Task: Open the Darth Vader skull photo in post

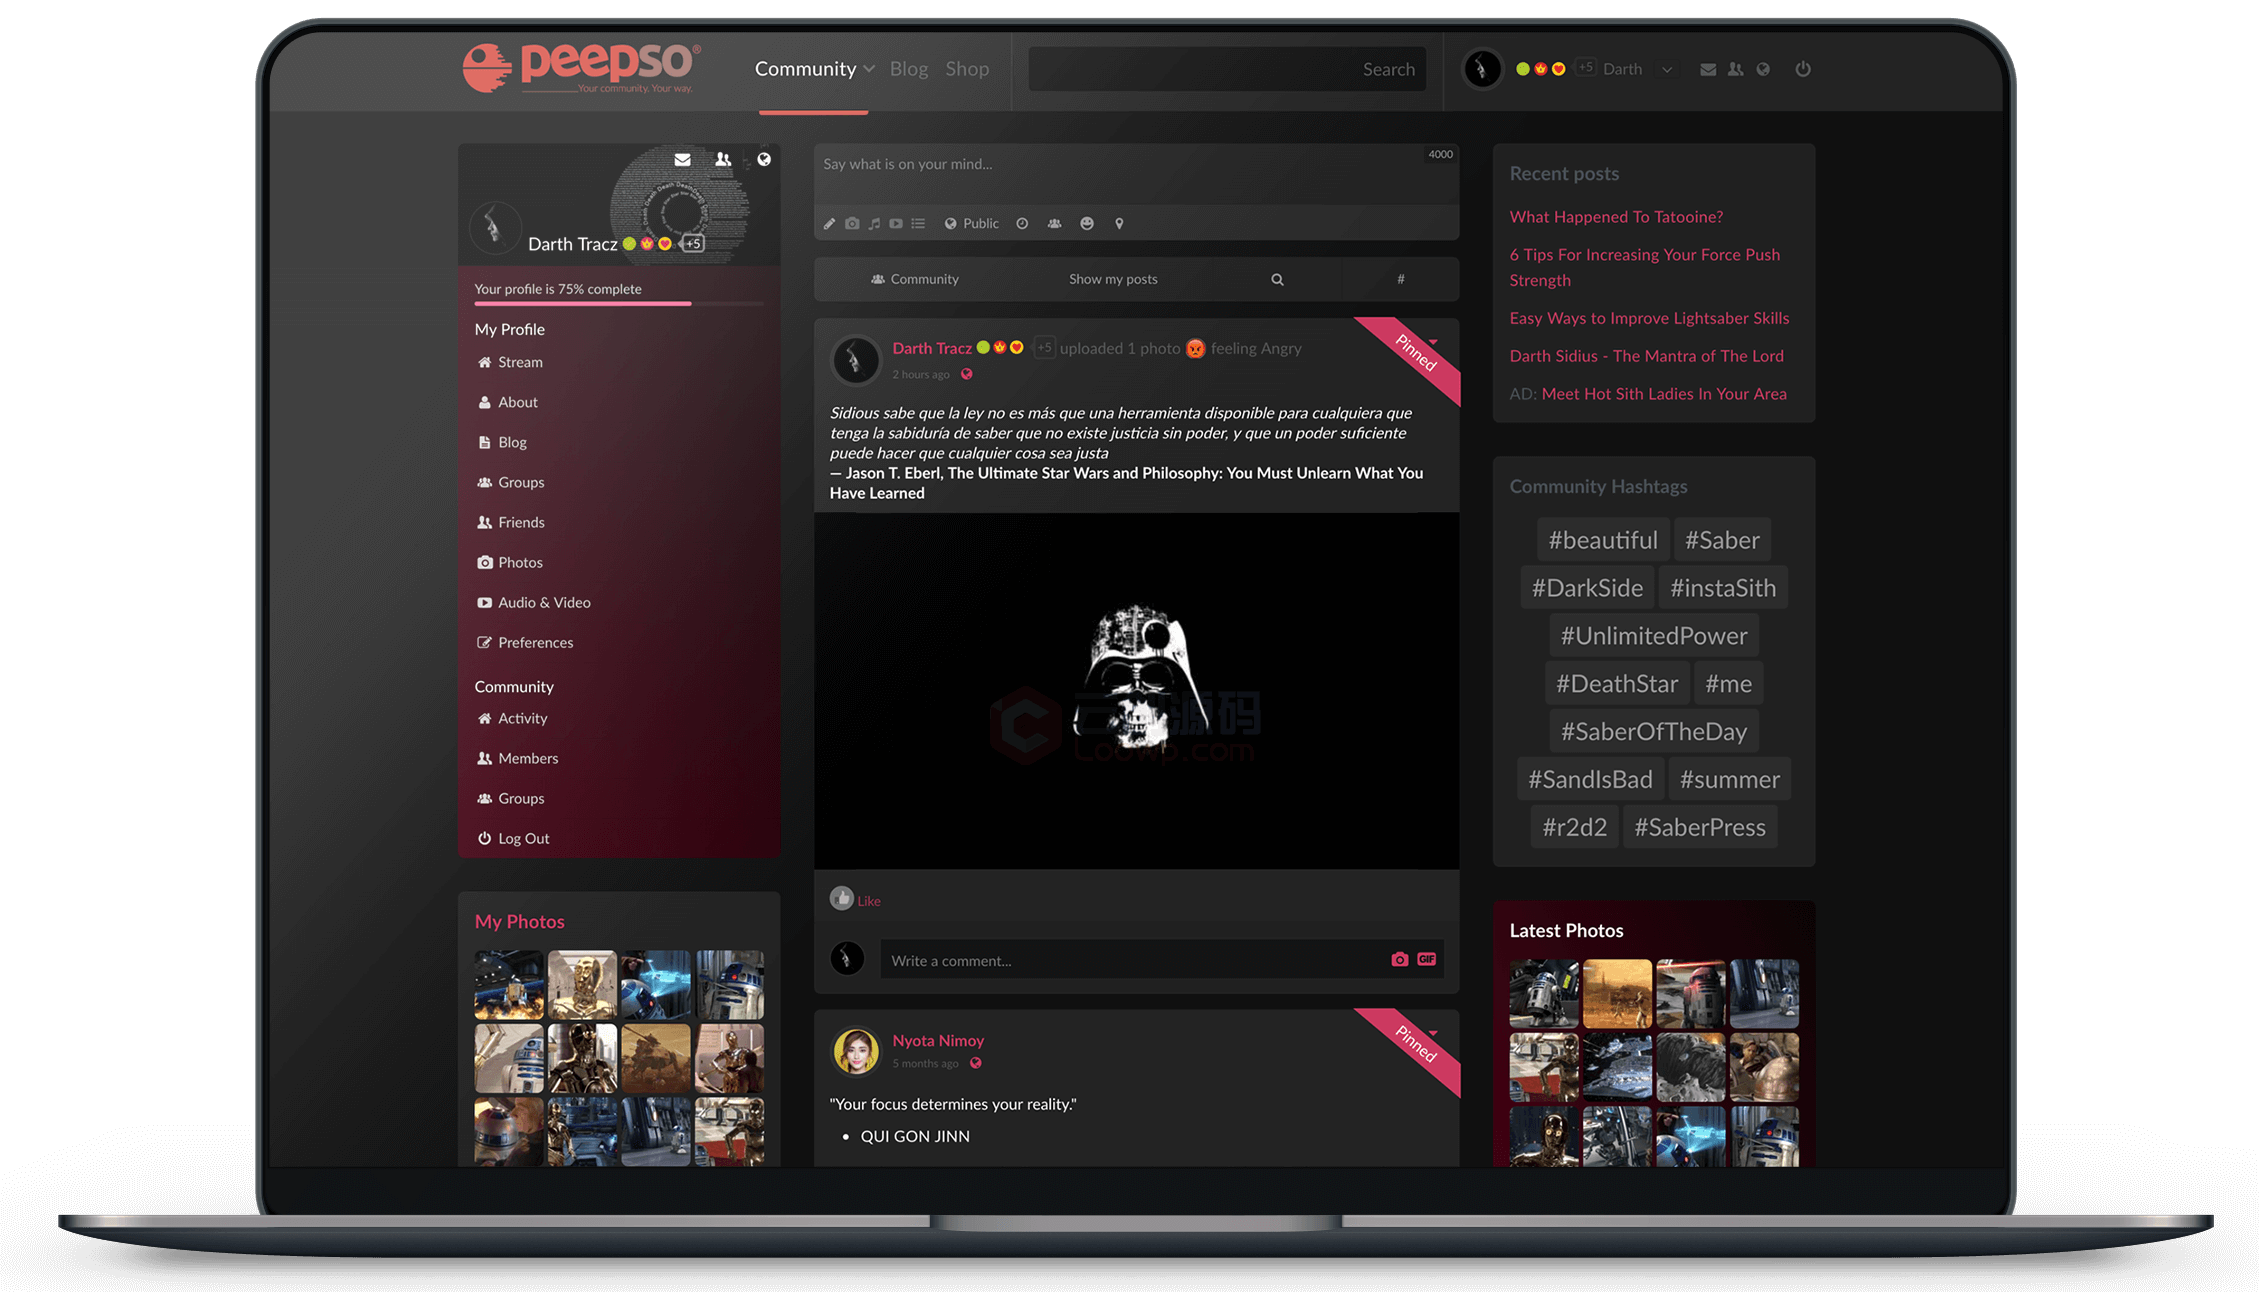Action: coord(1136,690)
